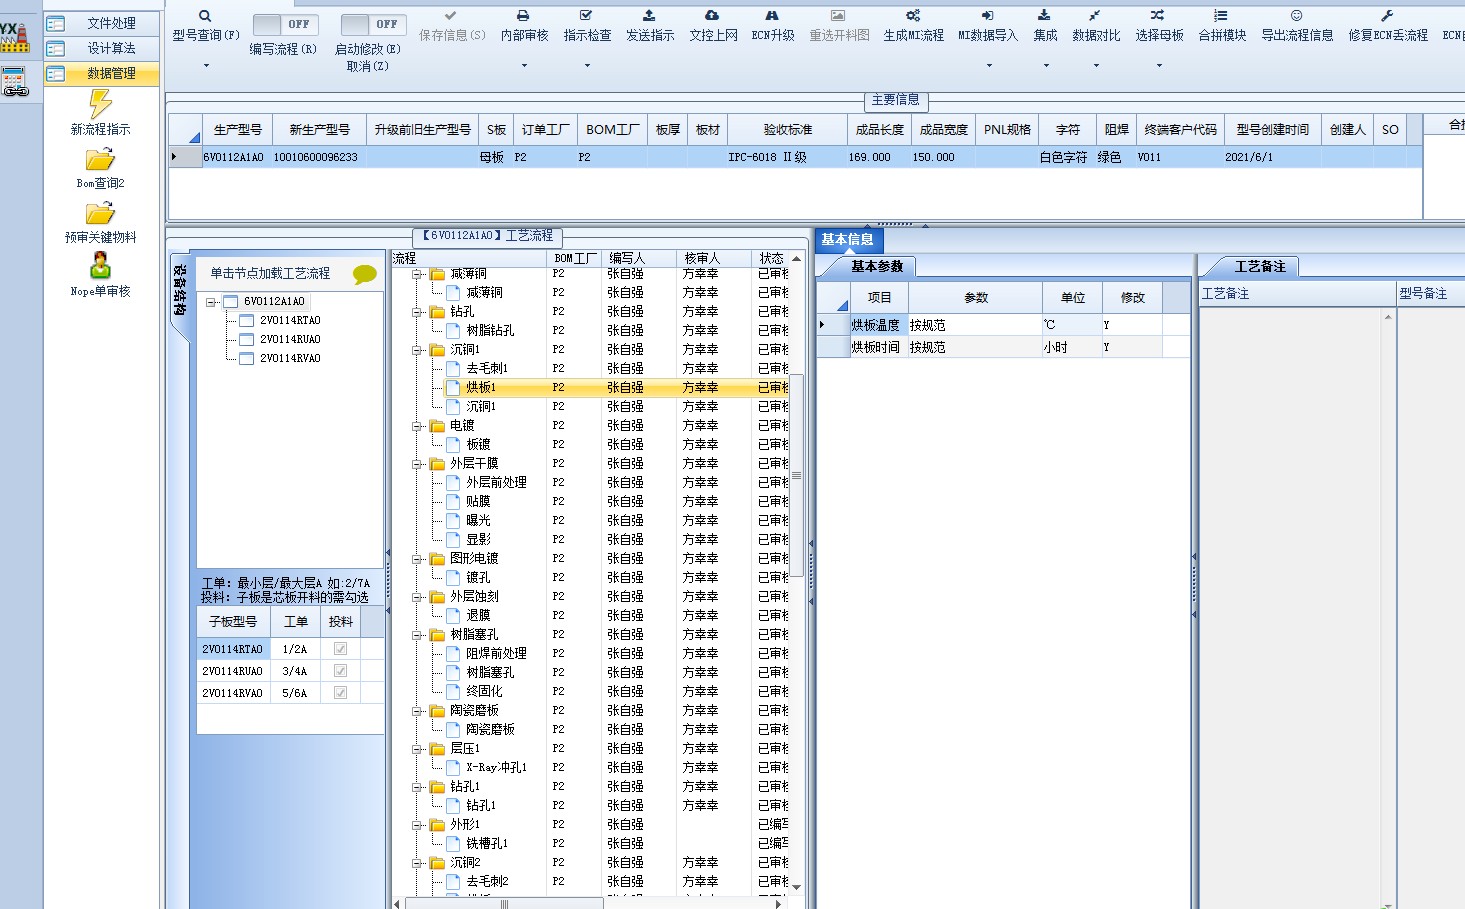Collapse the 6V0112A1A0 root tree node
Screen dimensions: 1465x909
(211, 302)
